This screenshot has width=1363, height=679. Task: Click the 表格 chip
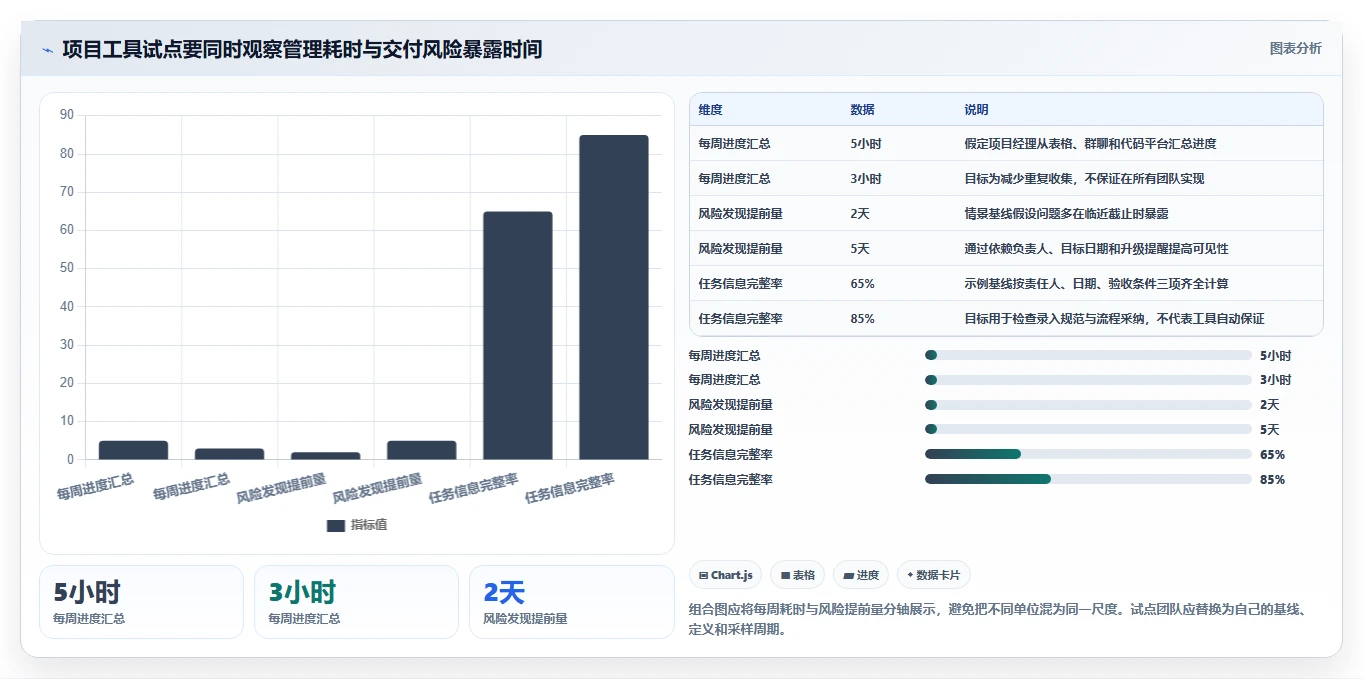click(797, 575)
